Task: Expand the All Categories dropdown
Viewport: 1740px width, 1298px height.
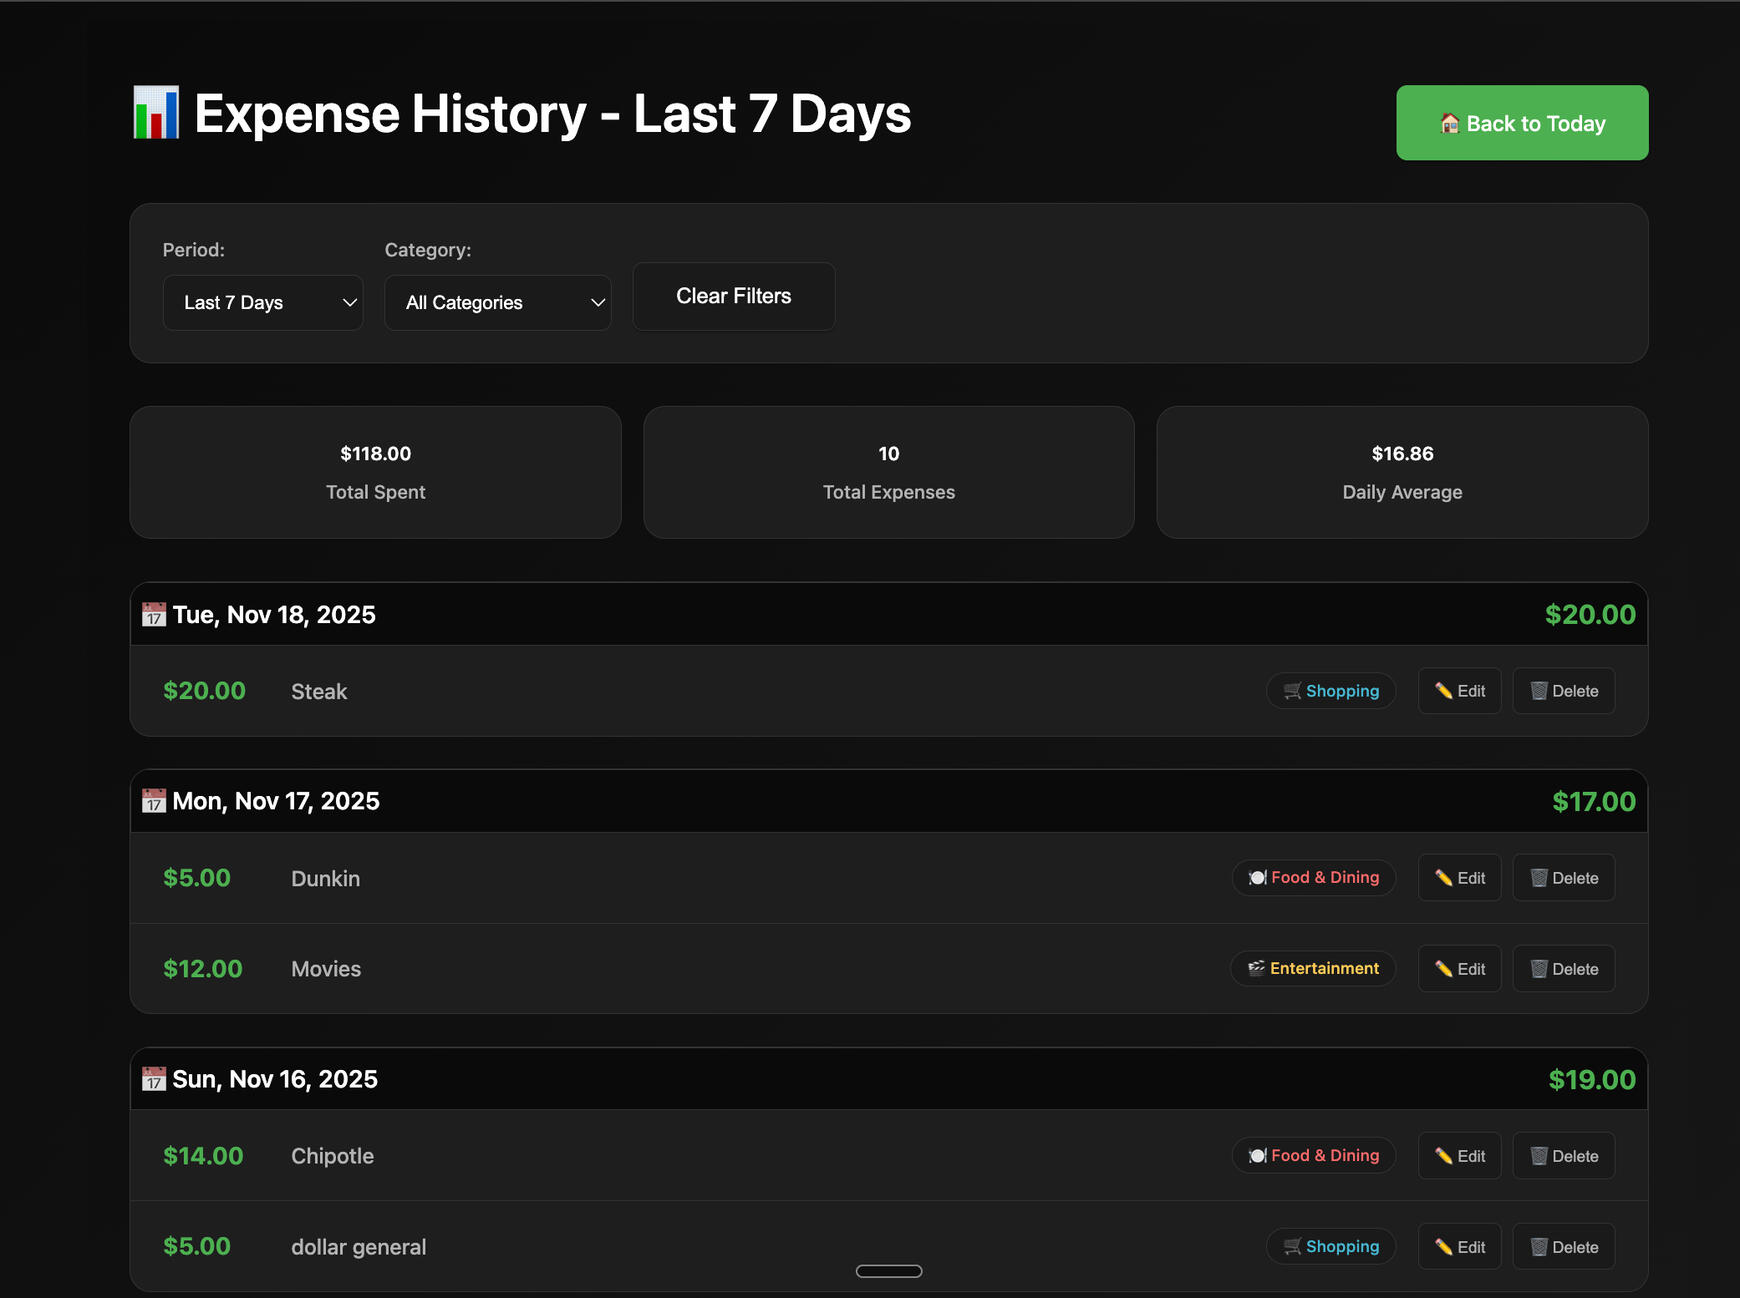Action: point(497,303)
